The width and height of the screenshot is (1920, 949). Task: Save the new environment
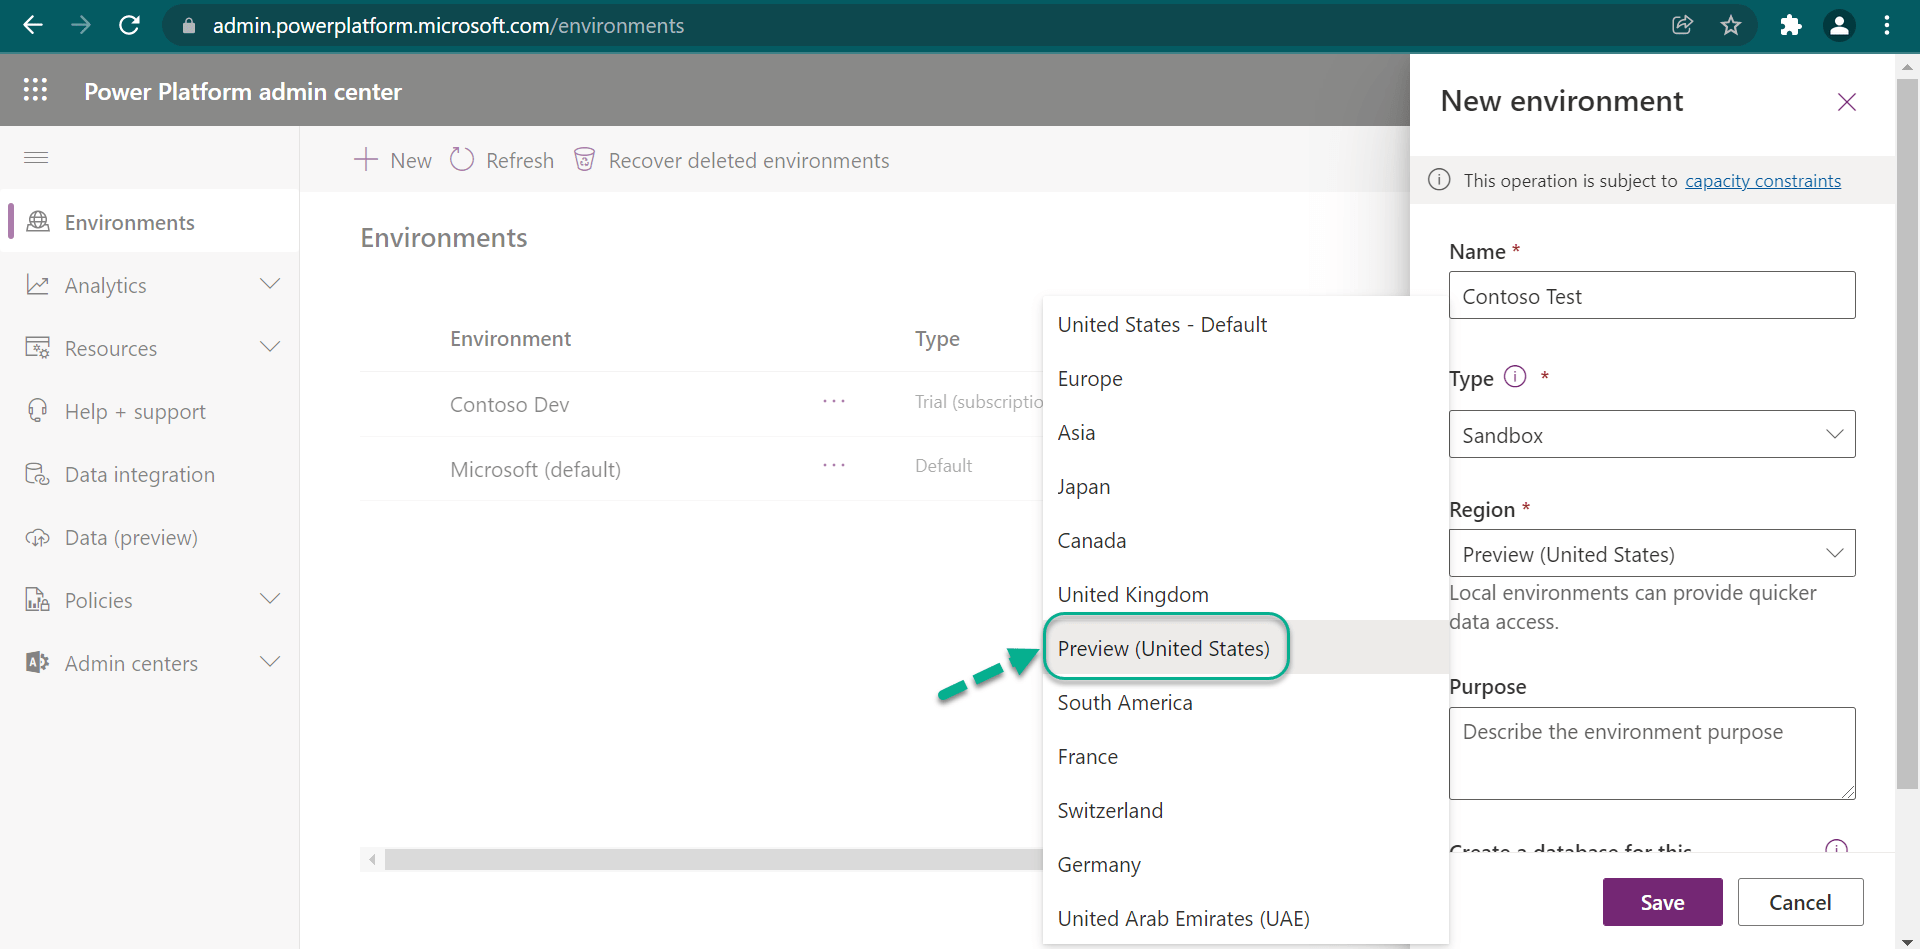(1662, 902)
